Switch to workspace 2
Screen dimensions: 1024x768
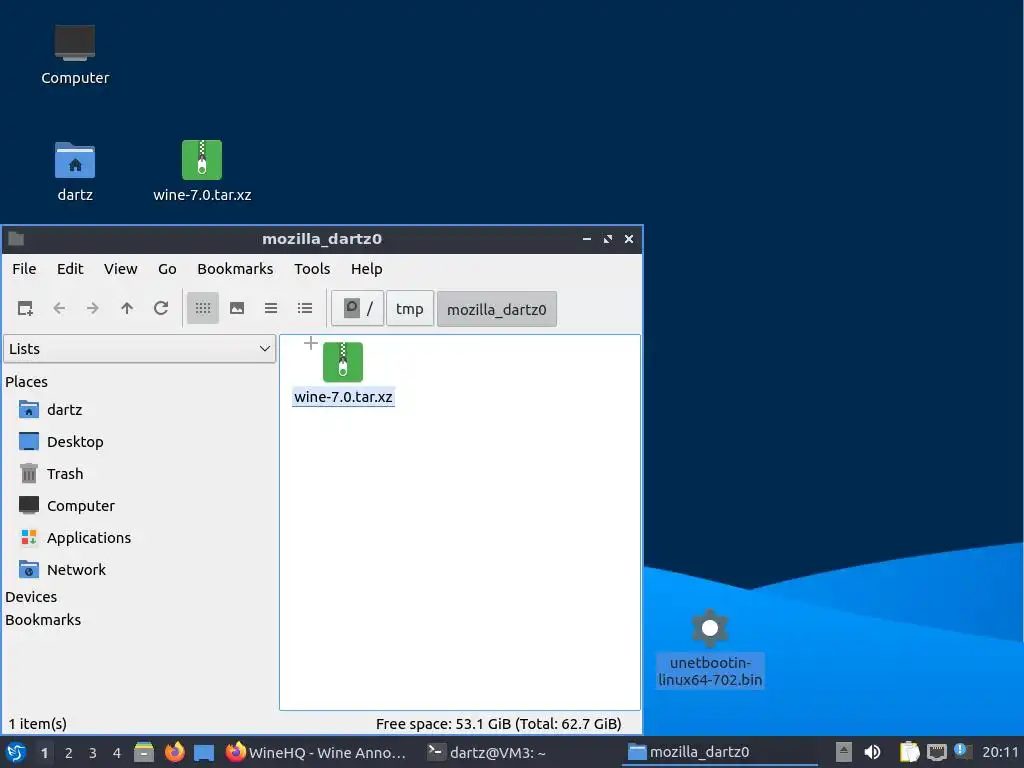[69, 753]
